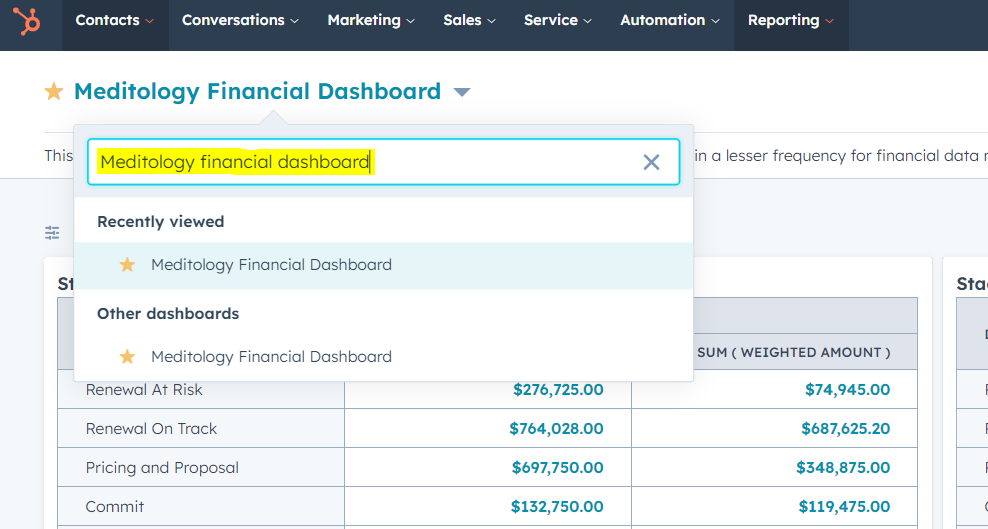Open the dashboard title dropdown arrow

tap(461, 92)
